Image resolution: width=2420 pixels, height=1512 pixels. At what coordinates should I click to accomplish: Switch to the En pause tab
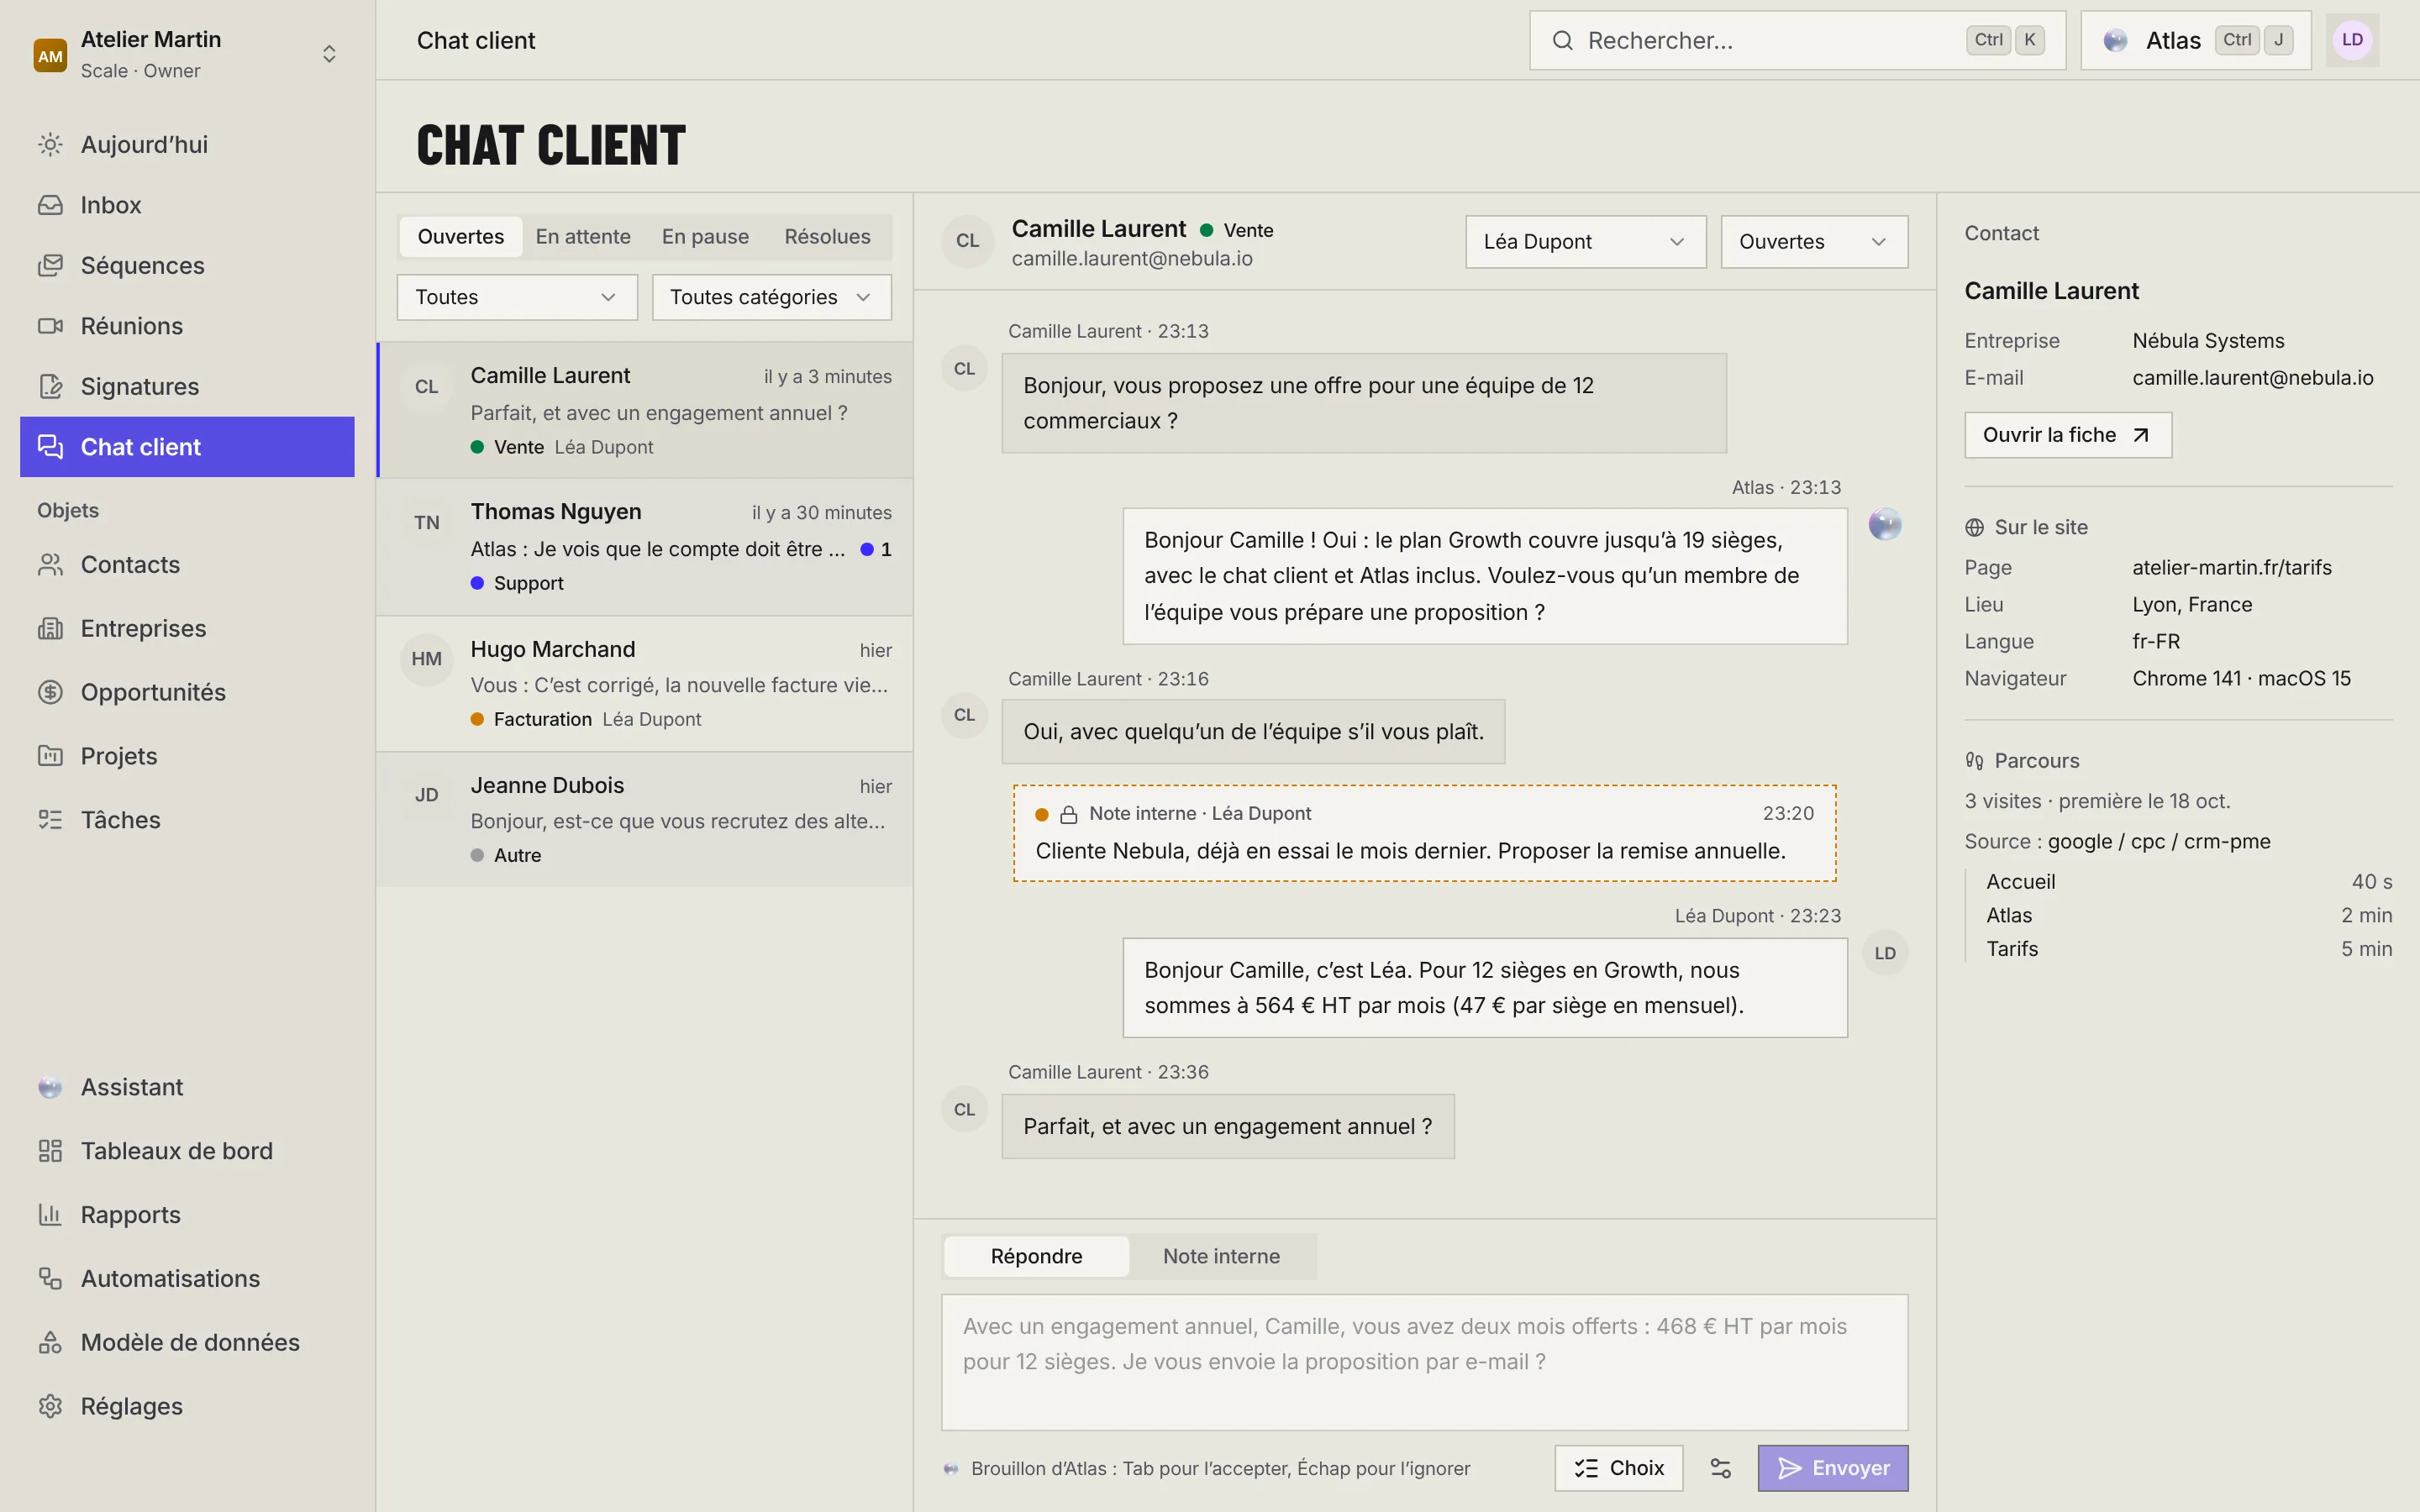tap(705, 237)
